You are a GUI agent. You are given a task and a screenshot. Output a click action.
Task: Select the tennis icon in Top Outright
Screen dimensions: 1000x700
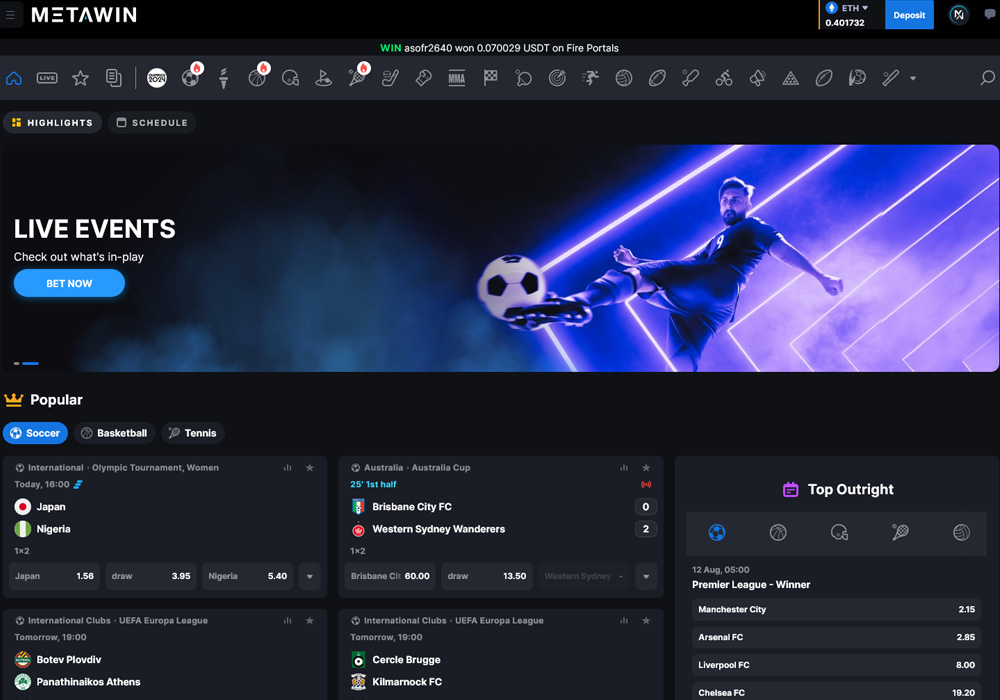(x=898, y=533)
